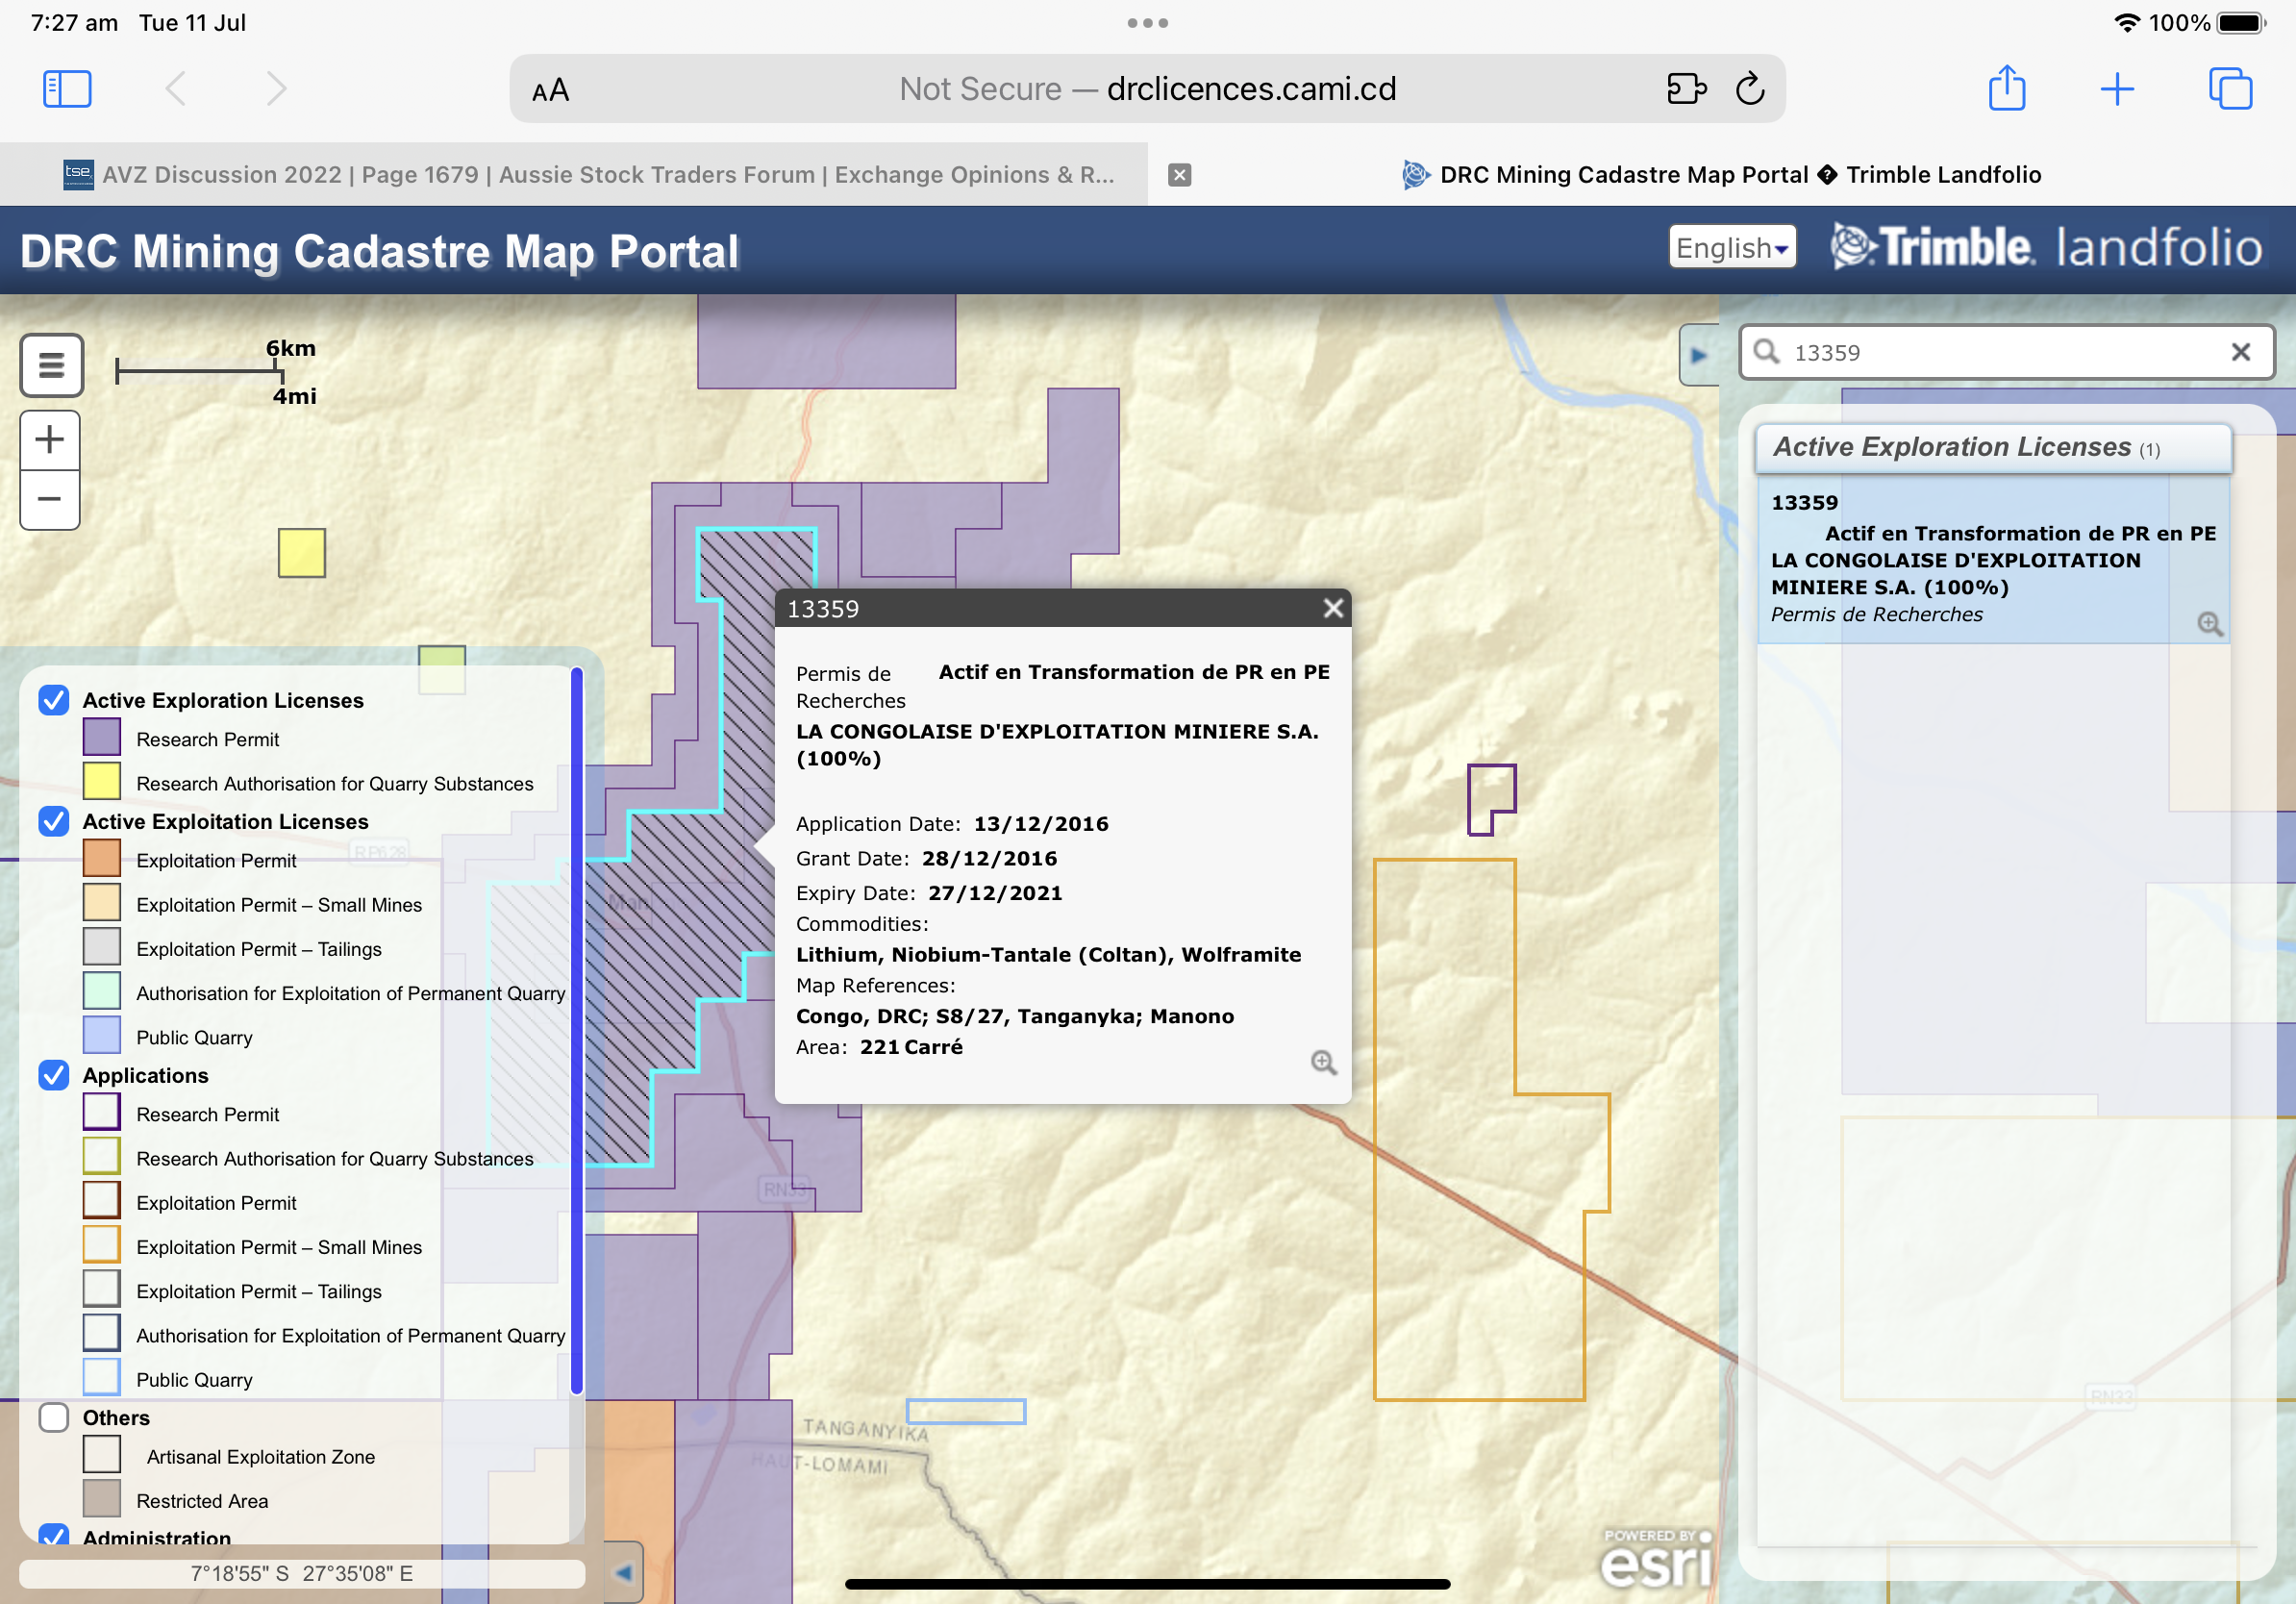Open Safari sidebar panel
Viewport: 2296px width, 1604px height.
coord(67,89)
